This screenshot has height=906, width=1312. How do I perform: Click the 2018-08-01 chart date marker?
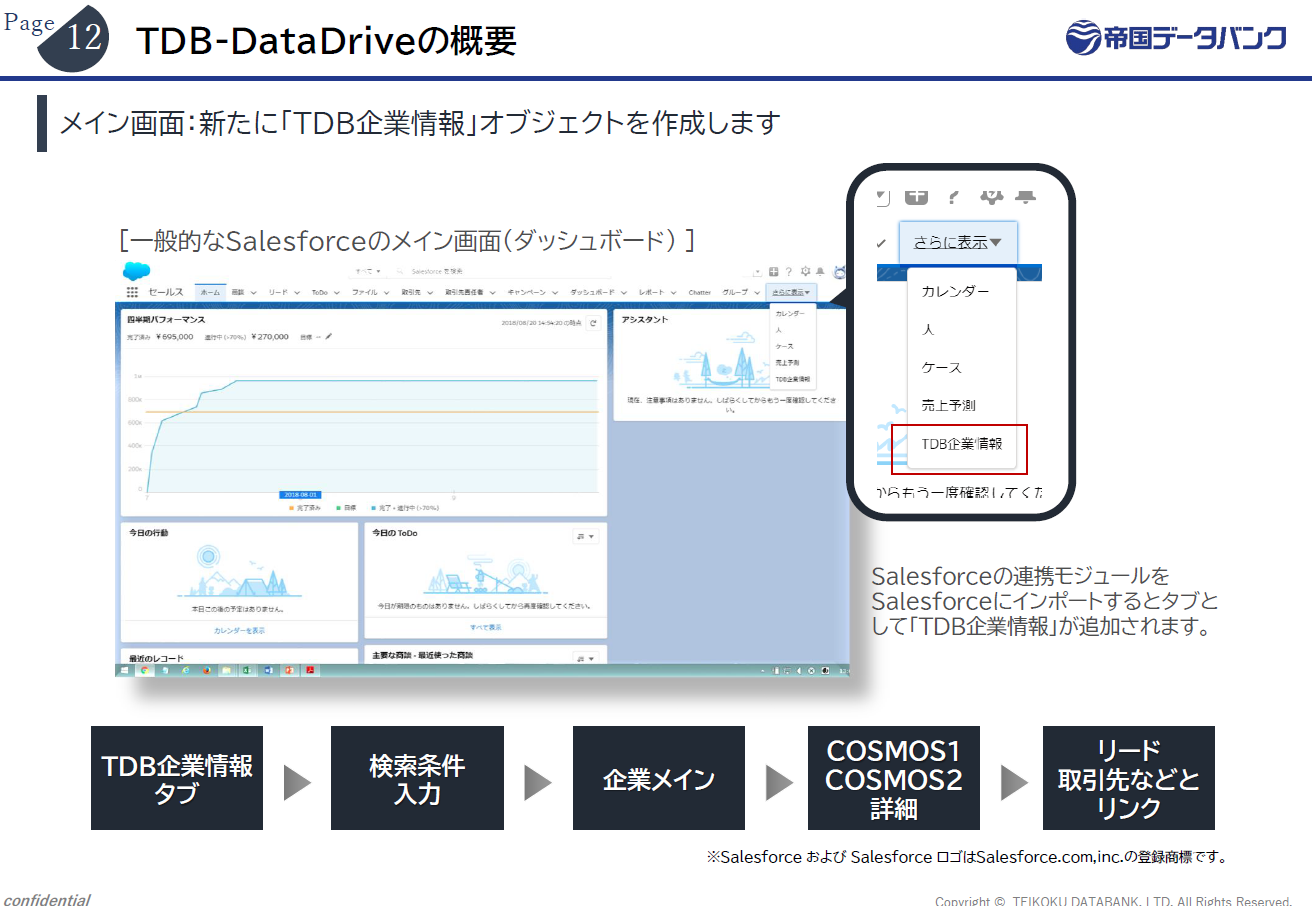tap(300, 495)
